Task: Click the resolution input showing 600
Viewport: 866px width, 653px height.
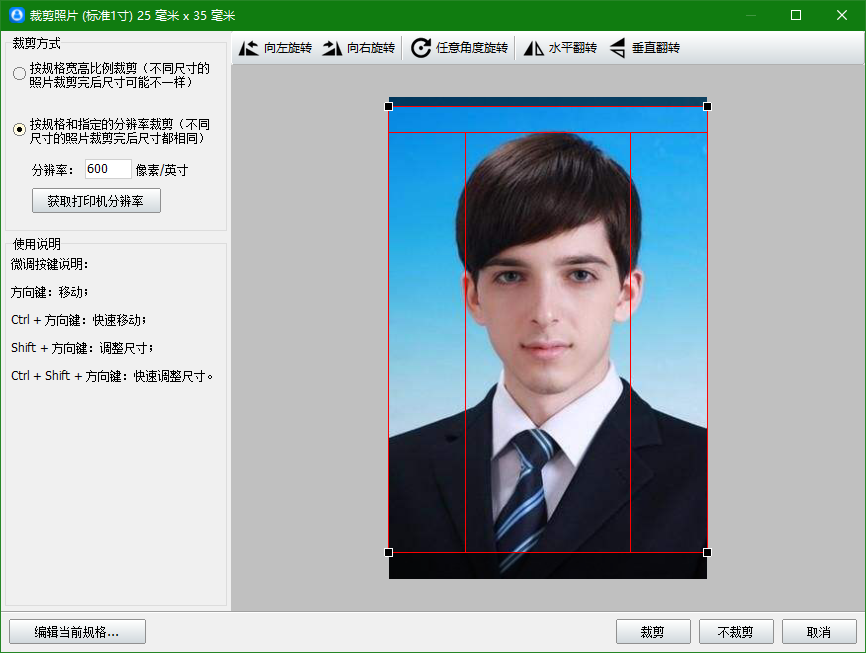Action: (107, 168)
